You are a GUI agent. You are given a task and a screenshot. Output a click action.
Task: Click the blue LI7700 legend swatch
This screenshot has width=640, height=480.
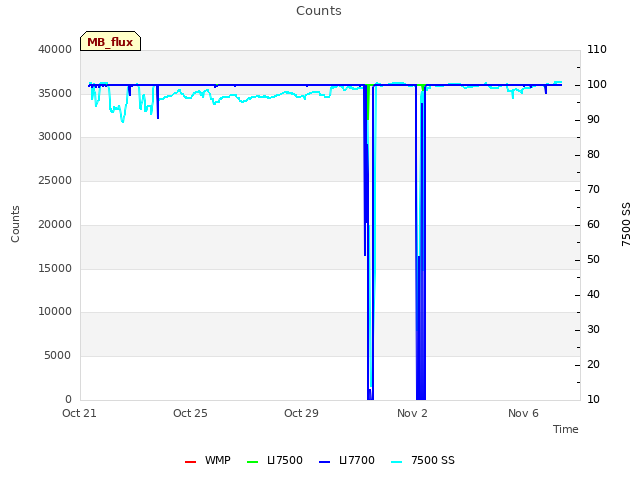point(324,462)
